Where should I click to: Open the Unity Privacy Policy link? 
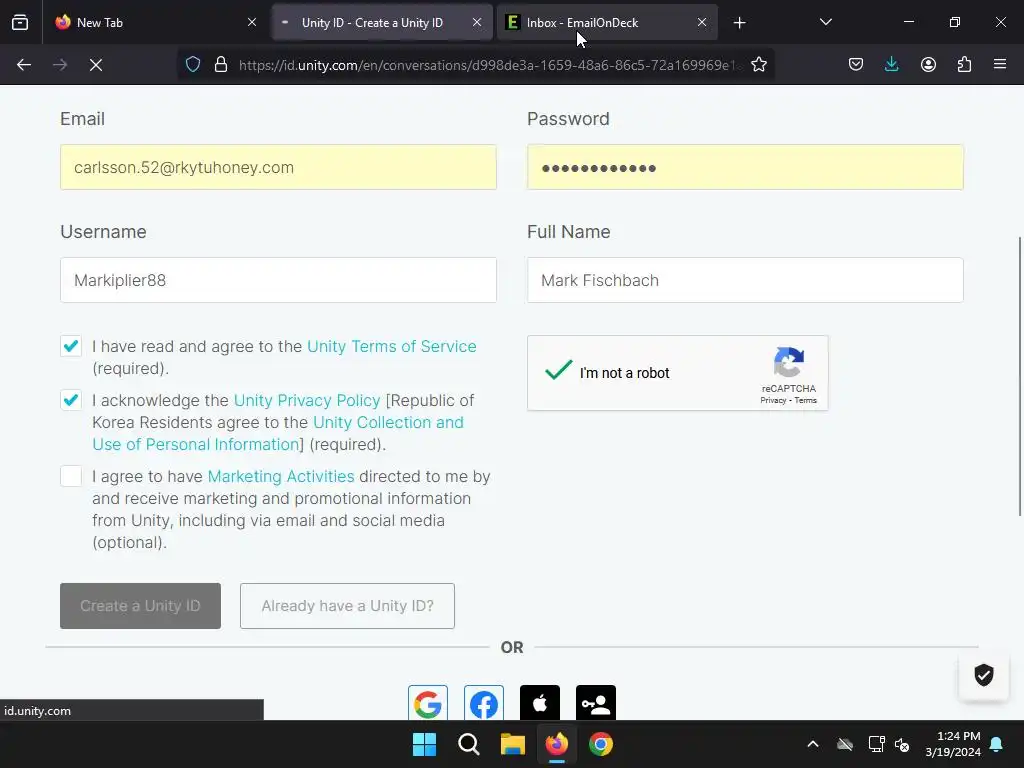307,400
